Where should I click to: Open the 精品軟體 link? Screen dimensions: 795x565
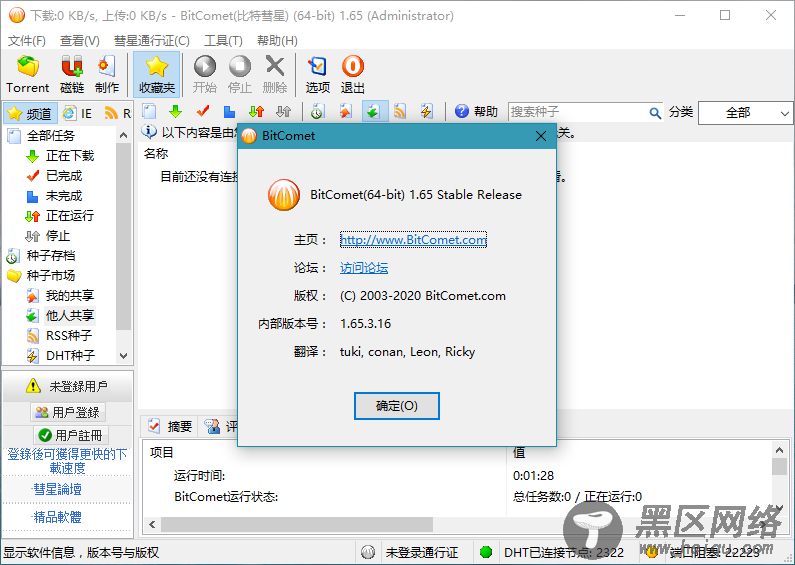pyautogui.click(x=57, y=517)
